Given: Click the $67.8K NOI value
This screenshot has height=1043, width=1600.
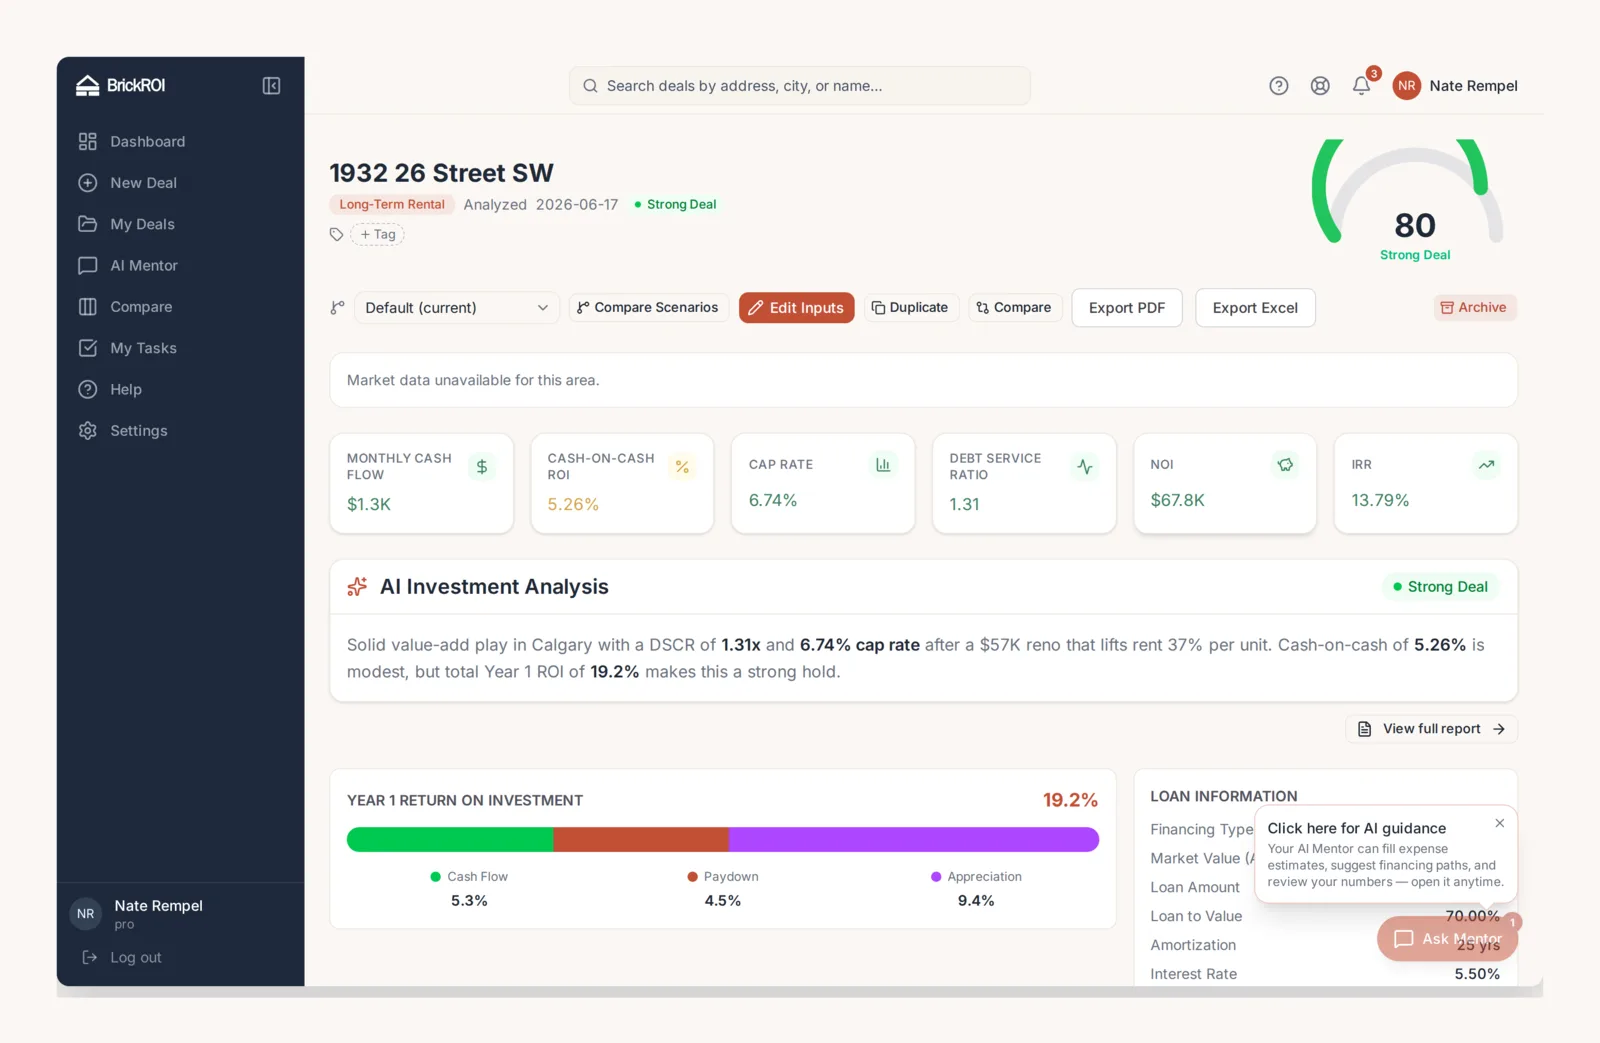Looking at the screenshot, I should click(x=1177, y=500).
